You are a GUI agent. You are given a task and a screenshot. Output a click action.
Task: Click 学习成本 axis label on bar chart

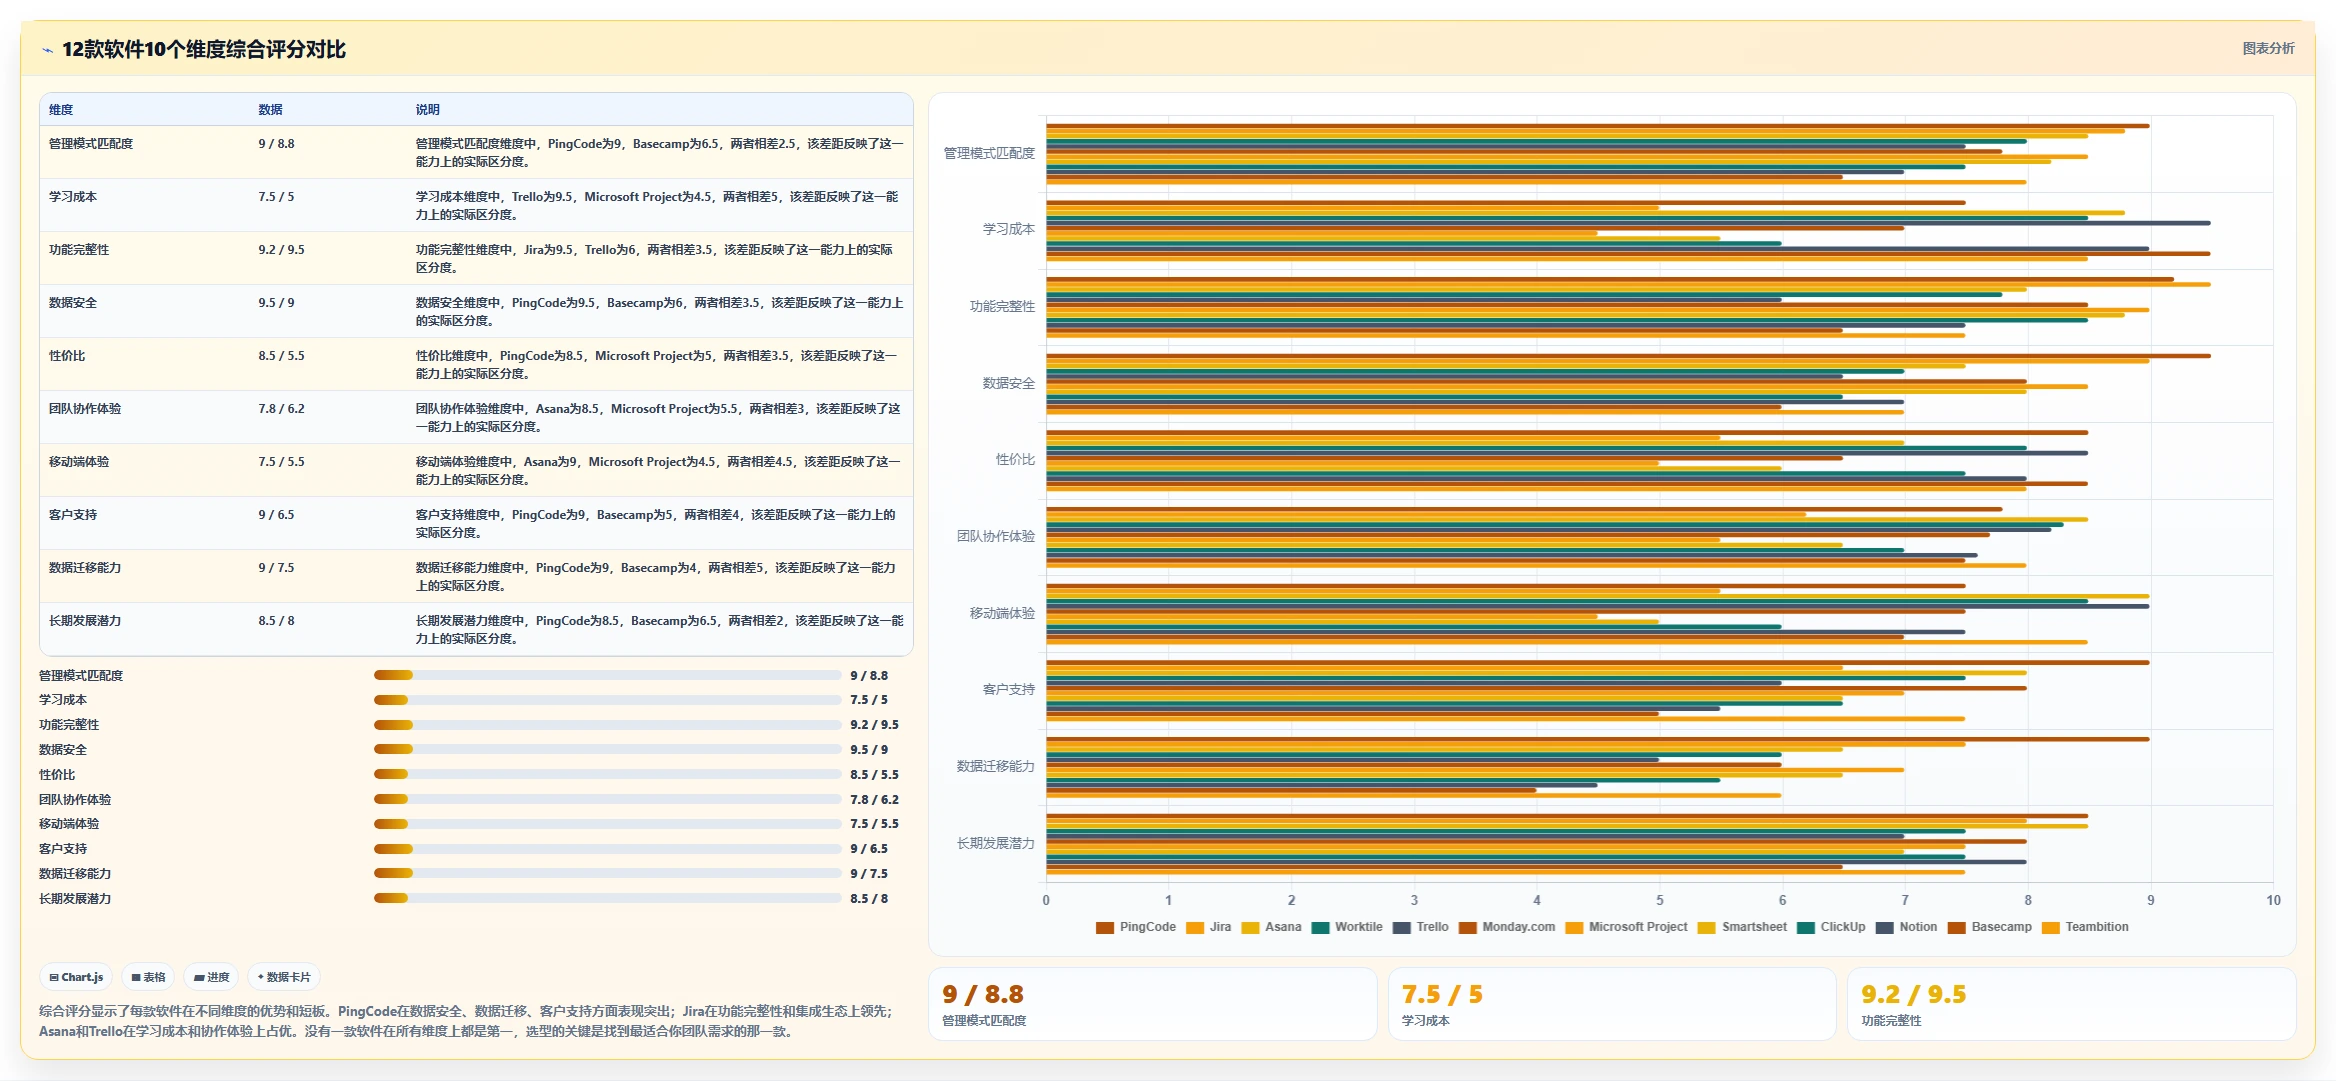[x=1009, y=230]
